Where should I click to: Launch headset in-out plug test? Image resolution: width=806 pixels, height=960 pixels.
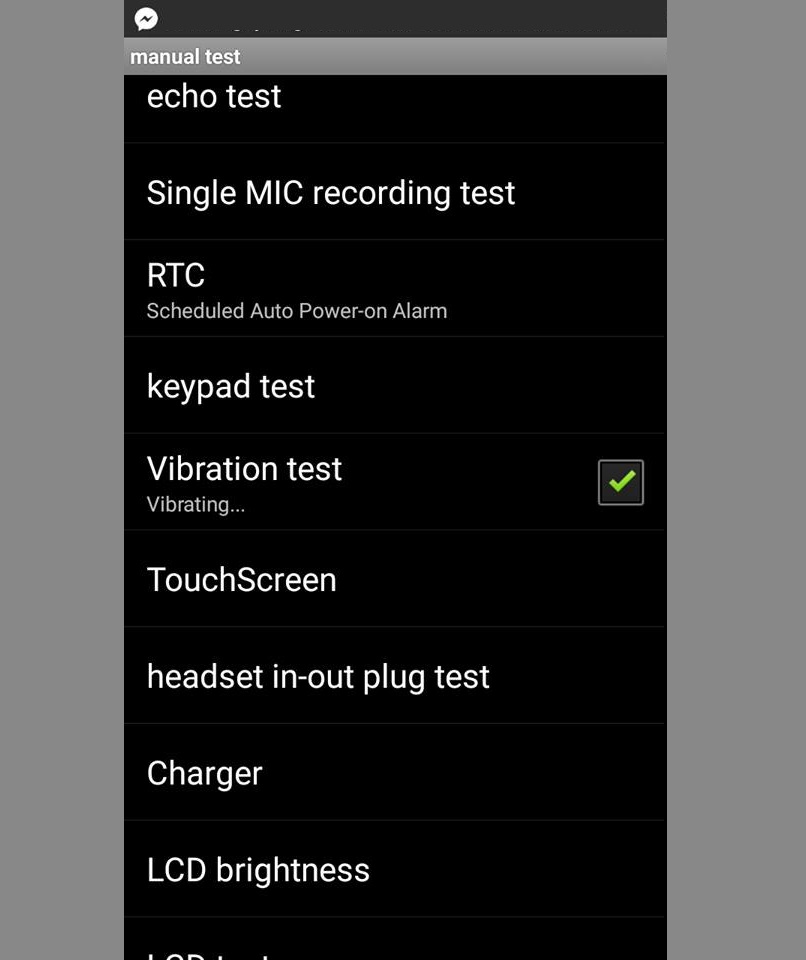(x=395, y=676)
